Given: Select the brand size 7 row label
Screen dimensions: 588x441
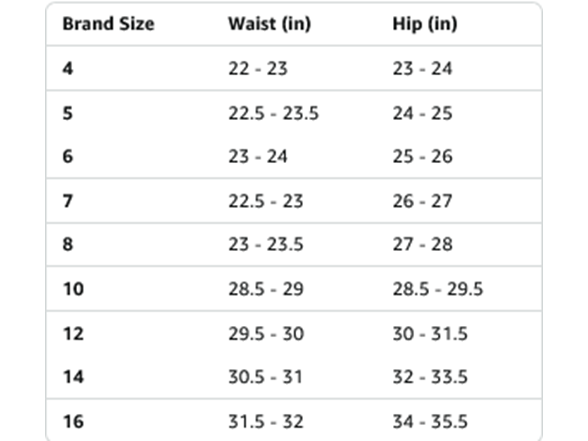Looking at the screenshot, I should pyautogui.click(x=68, y=201).
